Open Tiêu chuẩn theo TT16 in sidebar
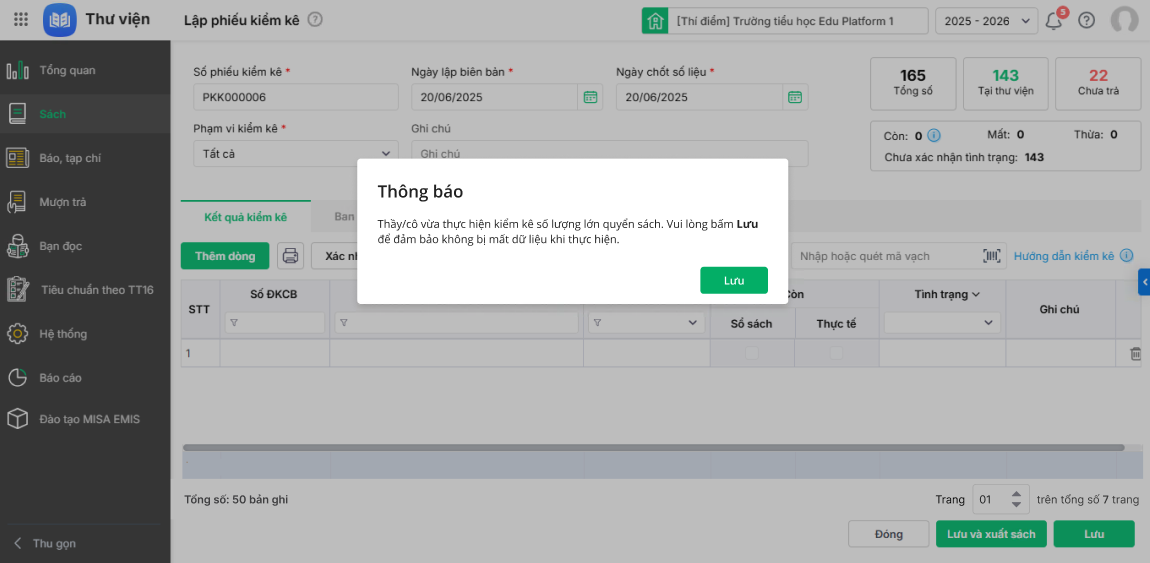The width and height of the screenshot is (1150, 563). point(85,290)
